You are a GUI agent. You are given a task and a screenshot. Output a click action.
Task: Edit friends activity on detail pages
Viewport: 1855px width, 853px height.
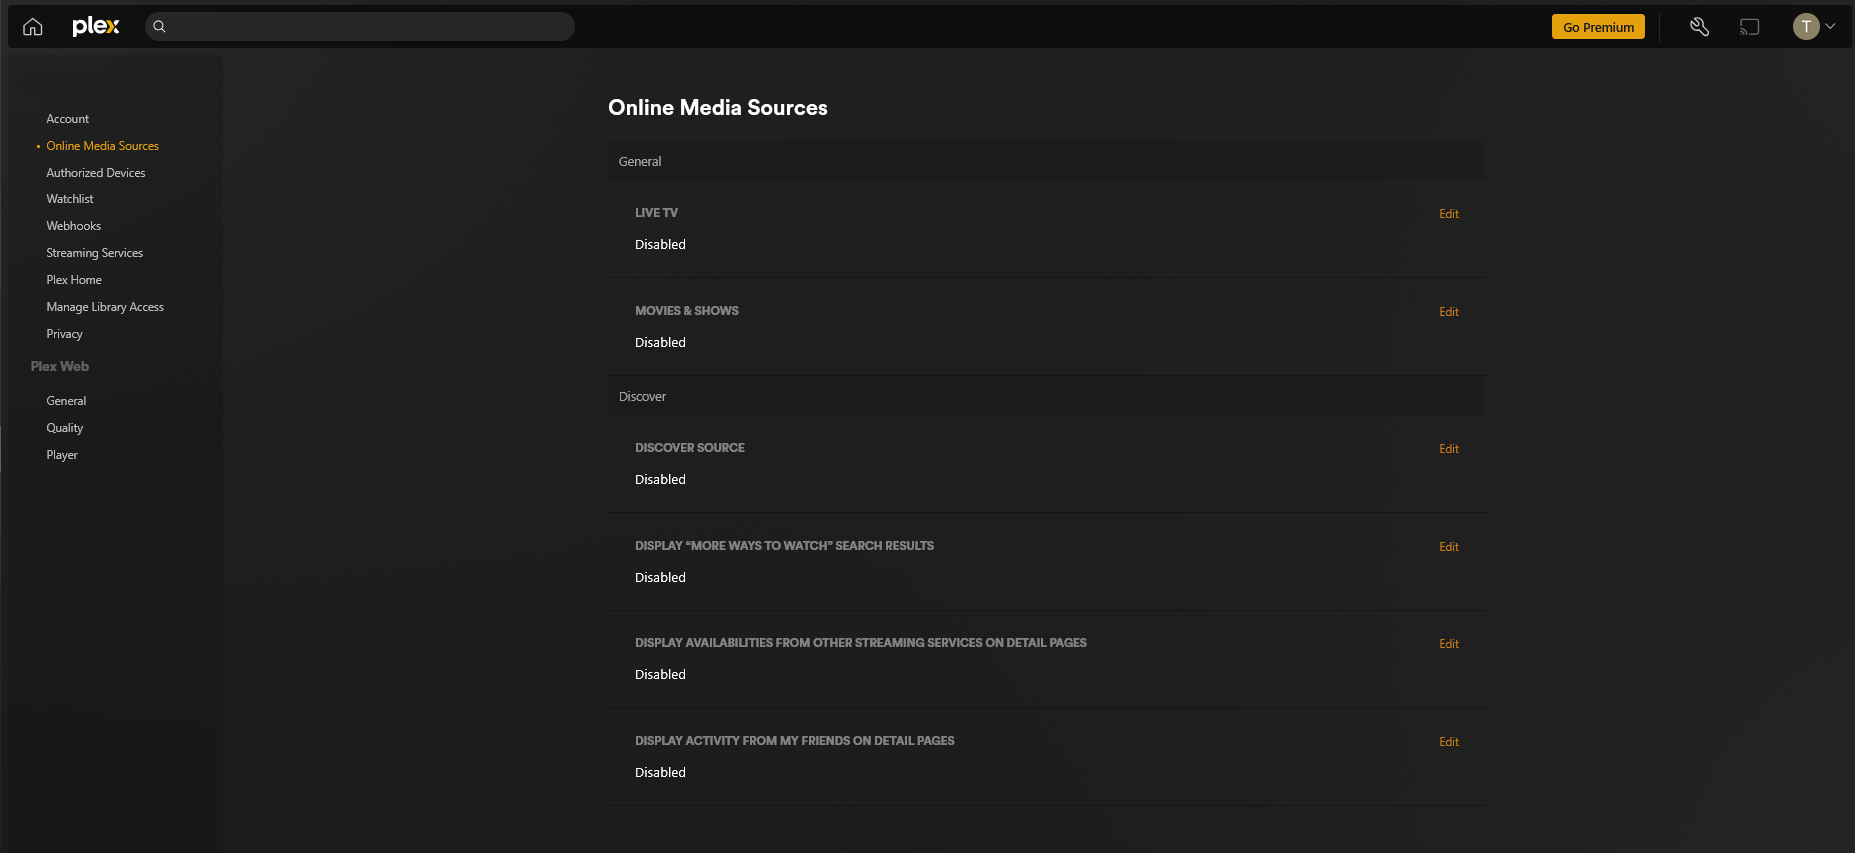[x=1448, y=742]
